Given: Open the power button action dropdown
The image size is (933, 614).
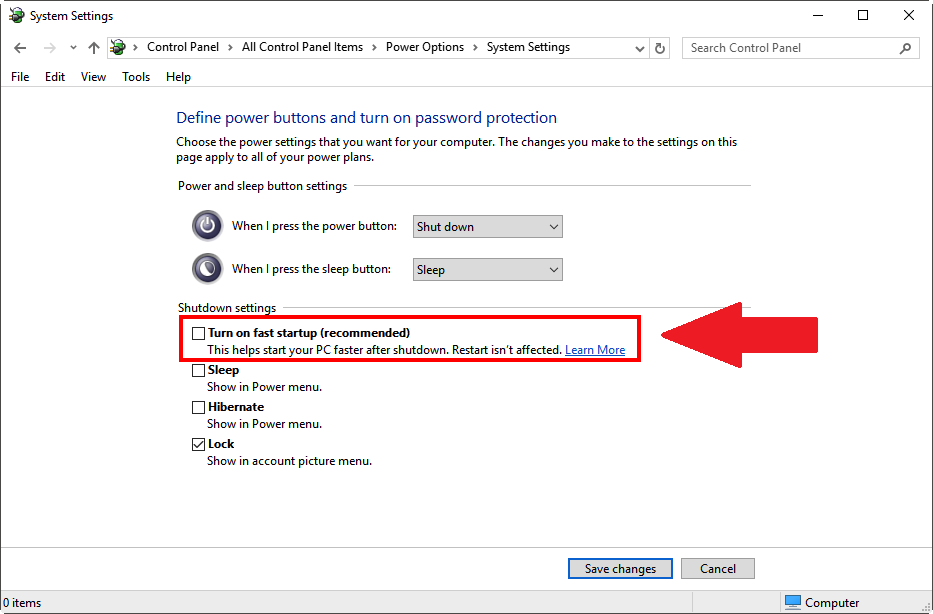Looking at the screenshot, I should click(488, 227).
